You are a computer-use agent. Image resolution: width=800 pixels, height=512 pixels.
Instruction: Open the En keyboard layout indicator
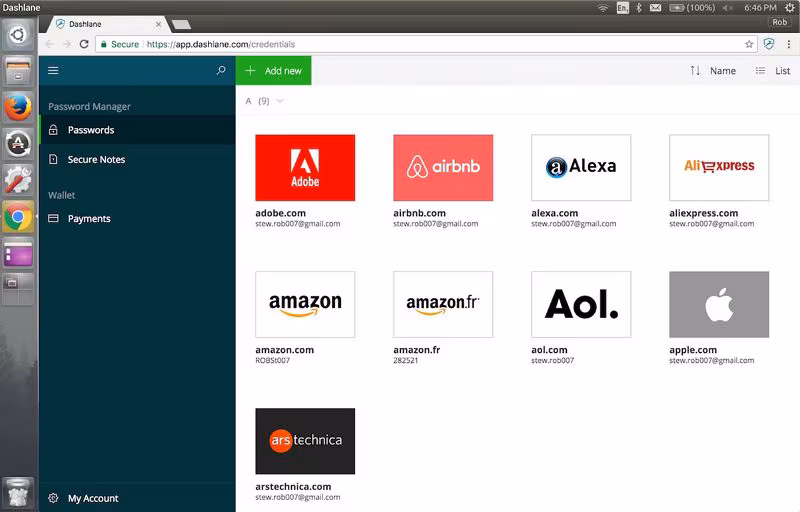622,8
